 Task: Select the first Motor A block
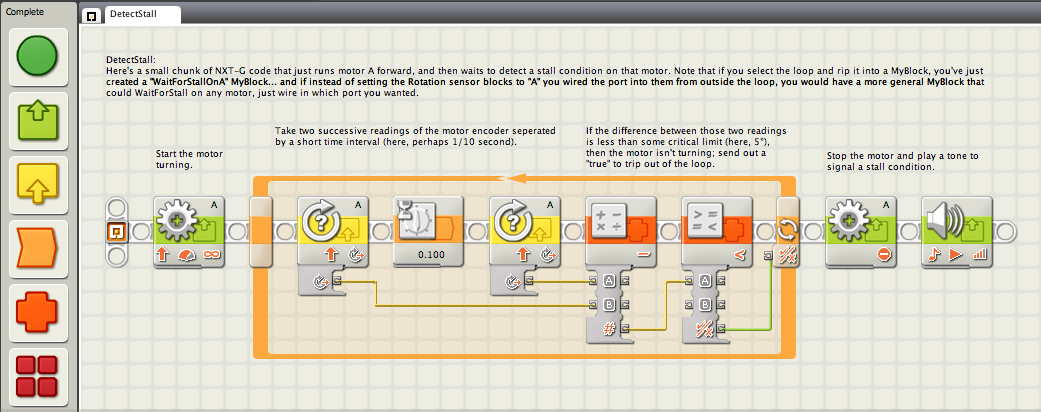pyautogui.click(x=189, y=232)
